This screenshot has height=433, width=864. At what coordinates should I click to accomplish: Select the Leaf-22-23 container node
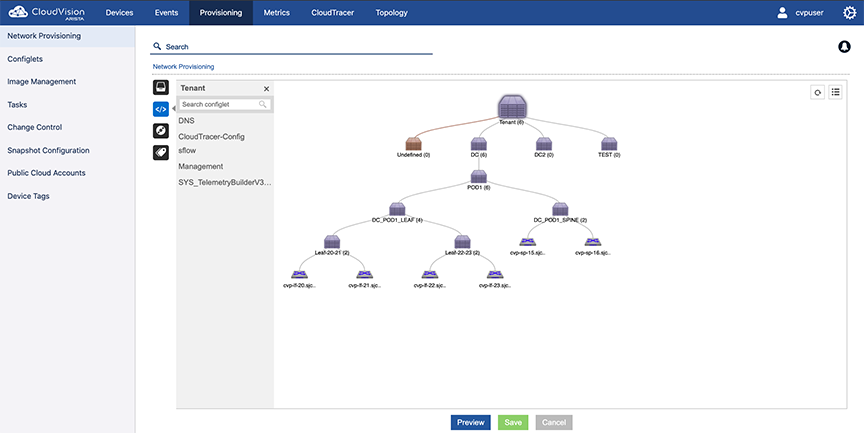click(462, 242)
